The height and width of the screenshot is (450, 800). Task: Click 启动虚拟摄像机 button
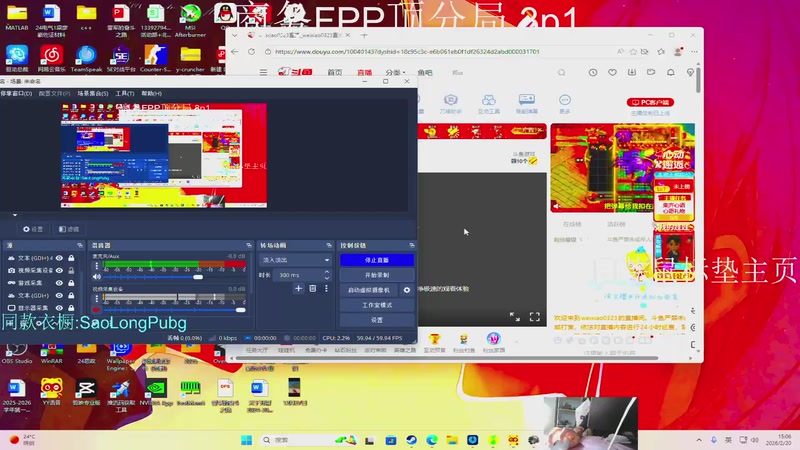[x=369, y=290]
